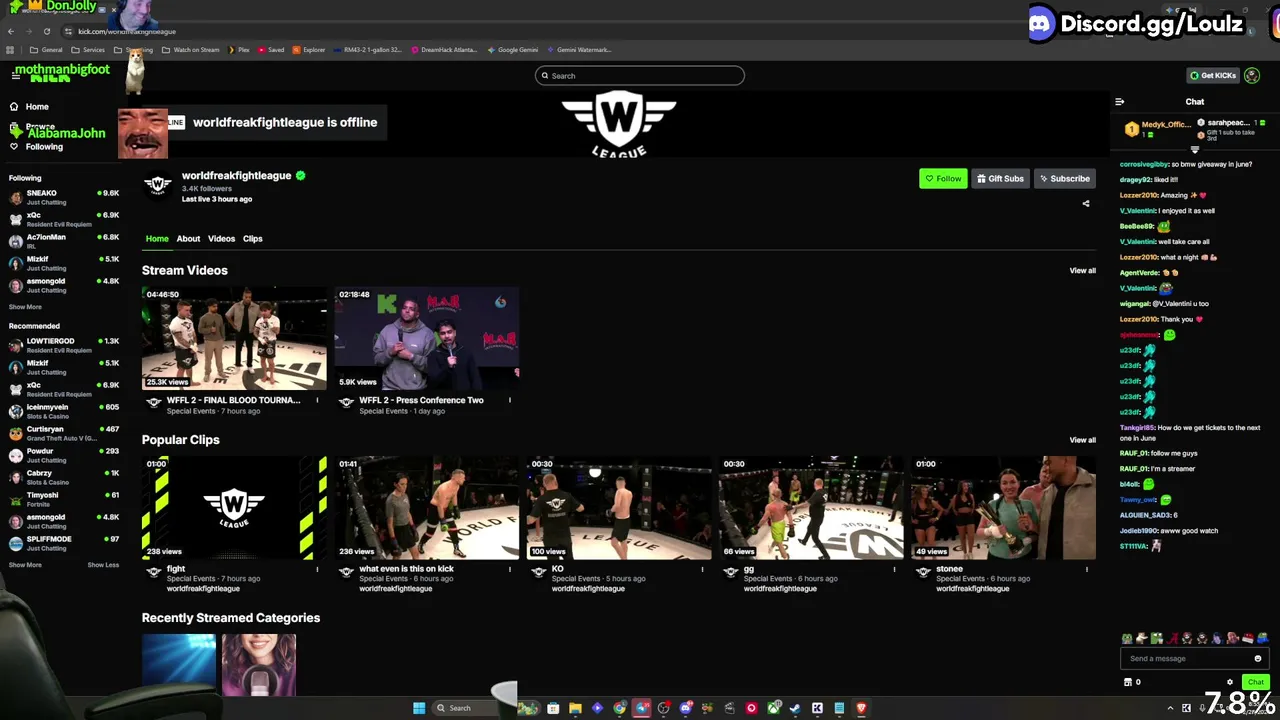Open the Plex bookmark in bookmarks bar
Viewport: 1280px width, 720px height.
(238, 50)
